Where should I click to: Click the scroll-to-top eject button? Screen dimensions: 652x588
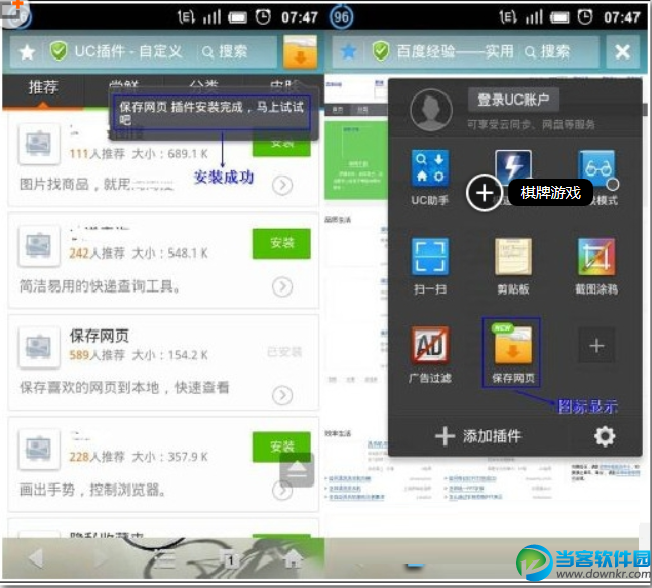[x=296, y=470]
